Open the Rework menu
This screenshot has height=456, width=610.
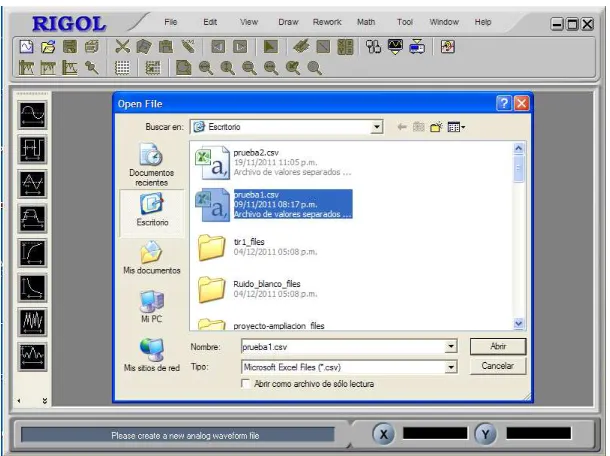click(327, 22)
